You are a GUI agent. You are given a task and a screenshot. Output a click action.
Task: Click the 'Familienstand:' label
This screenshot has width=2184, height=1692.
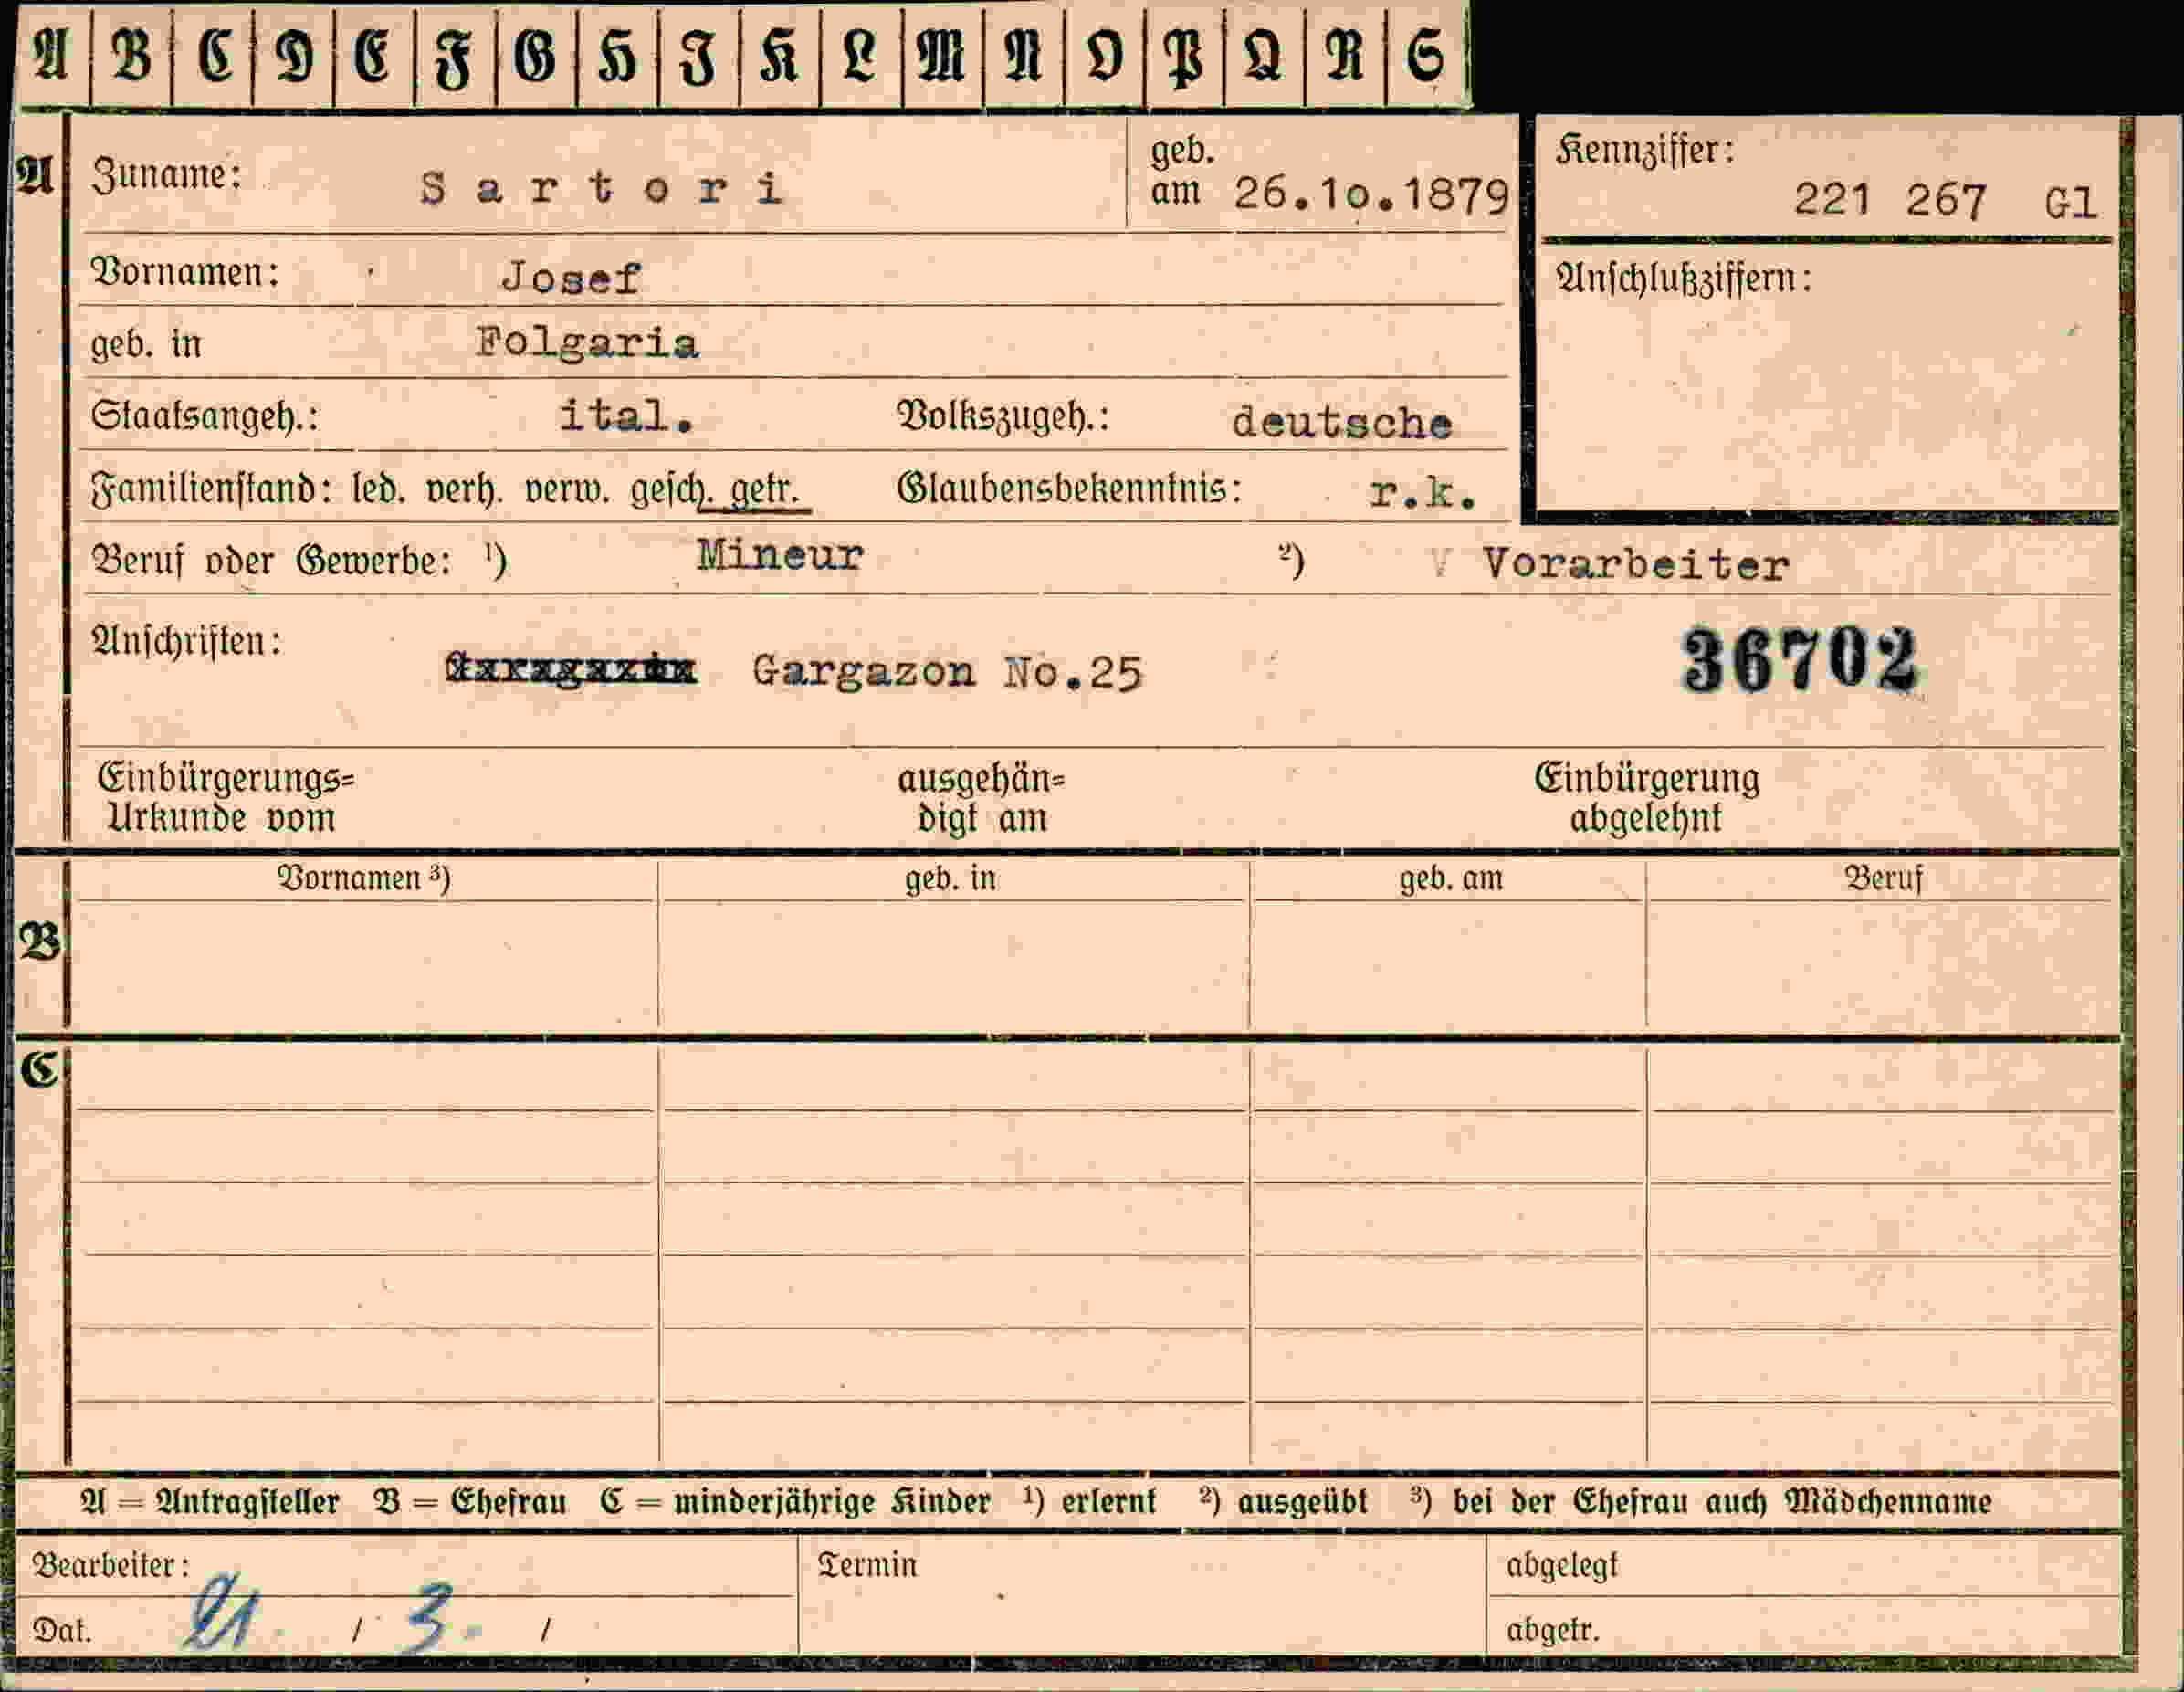[x=212, y=489]
